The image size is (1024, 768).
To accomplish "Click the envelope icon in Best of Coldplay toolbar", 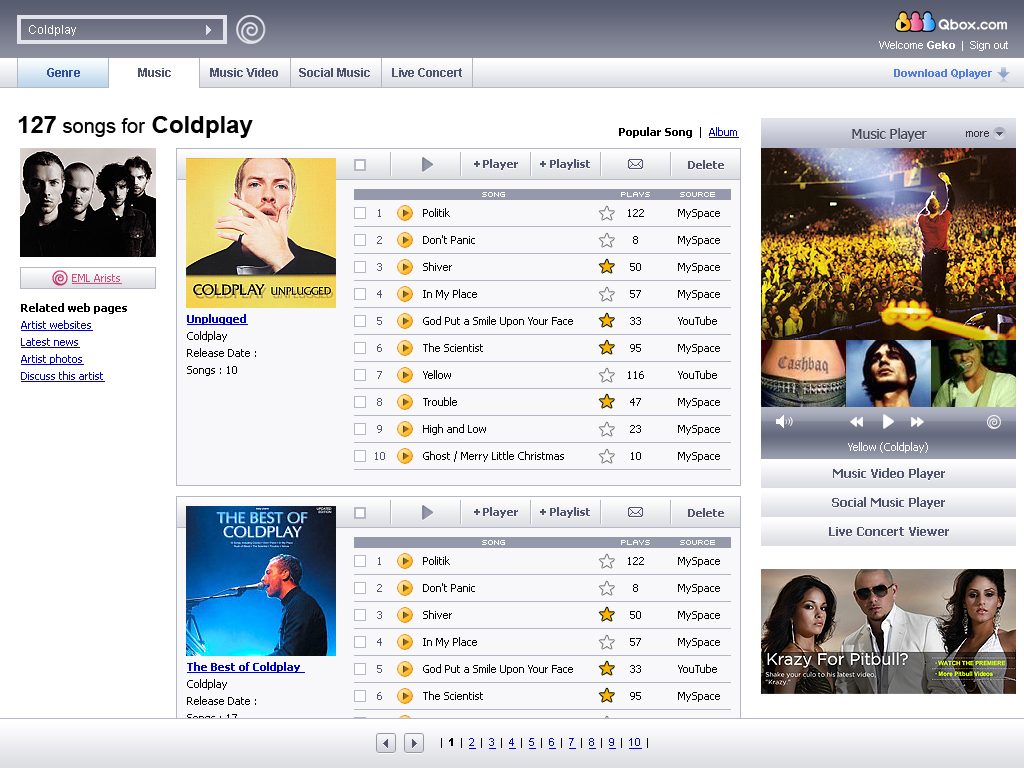I will coord(635,512).
